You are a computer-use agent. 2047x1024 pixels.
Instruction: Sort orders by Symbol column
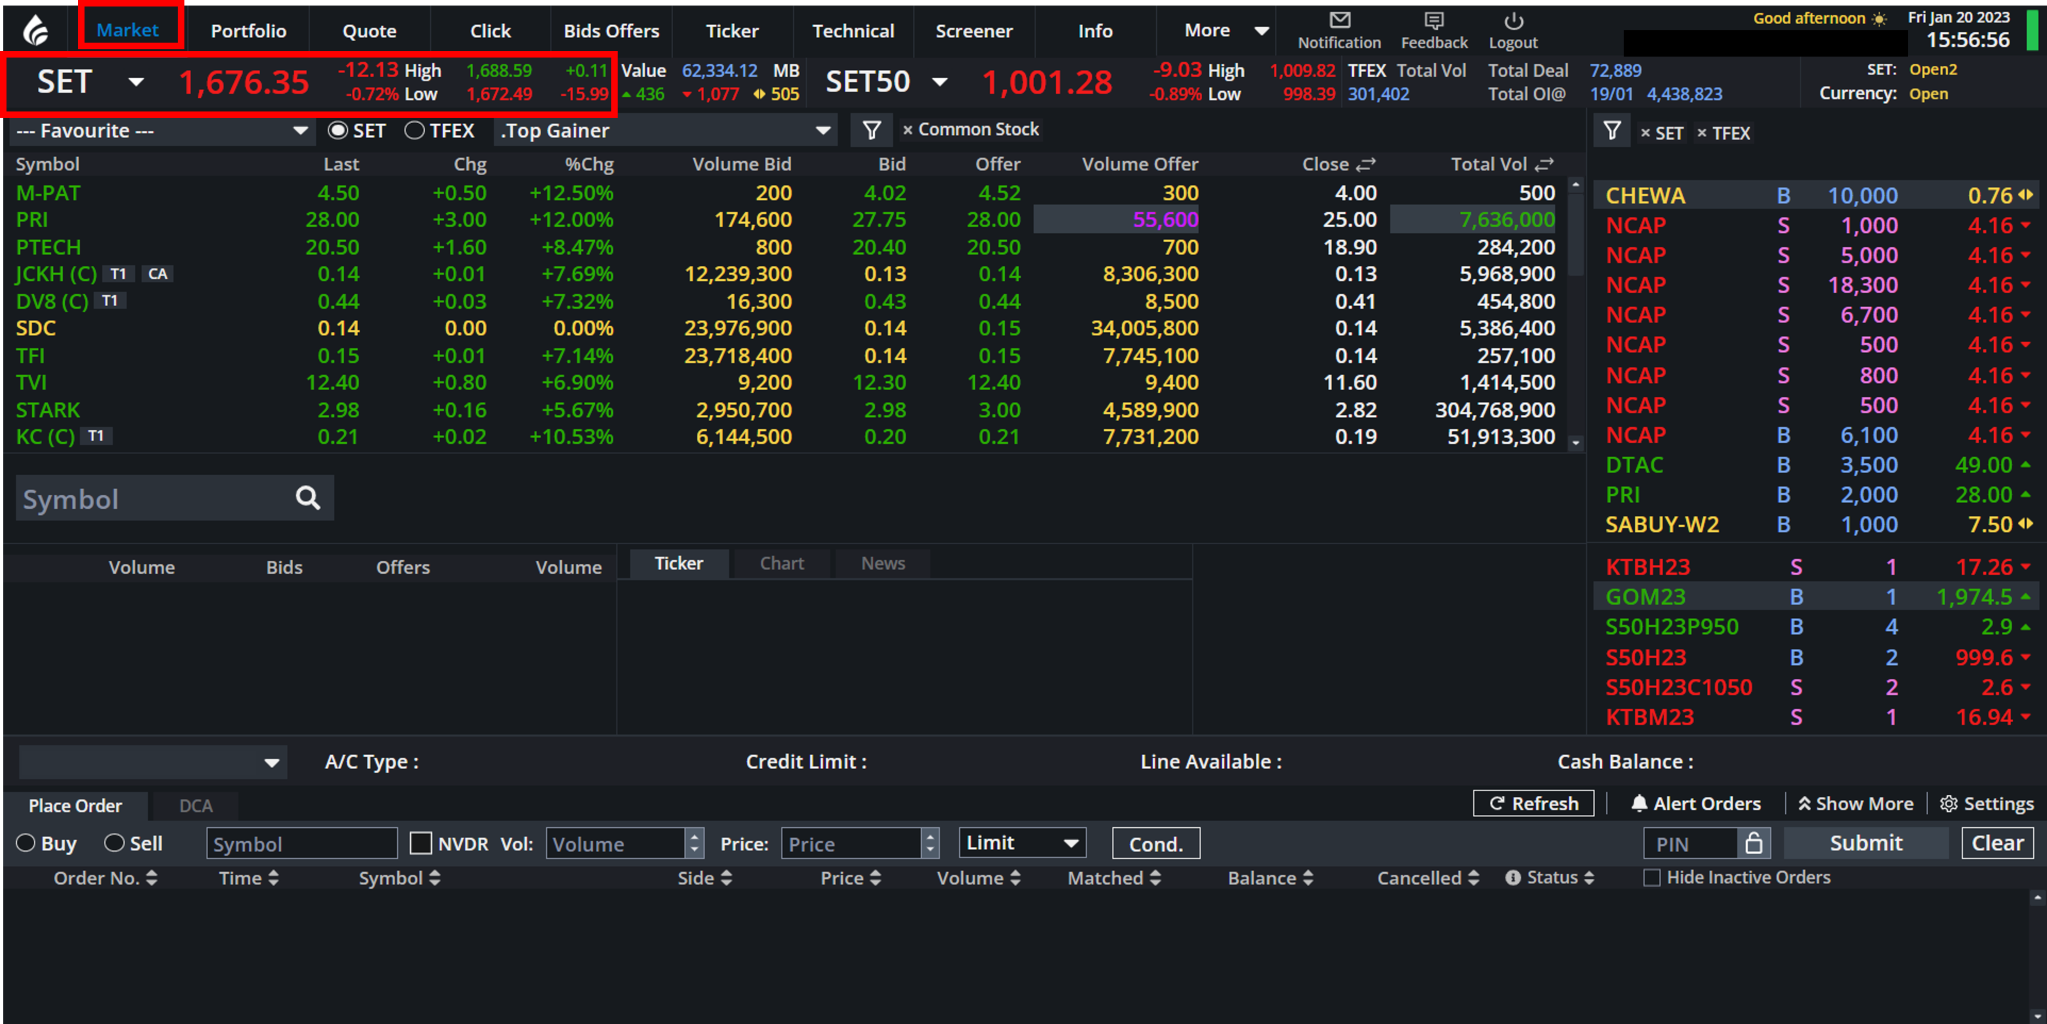pos(434,878)
